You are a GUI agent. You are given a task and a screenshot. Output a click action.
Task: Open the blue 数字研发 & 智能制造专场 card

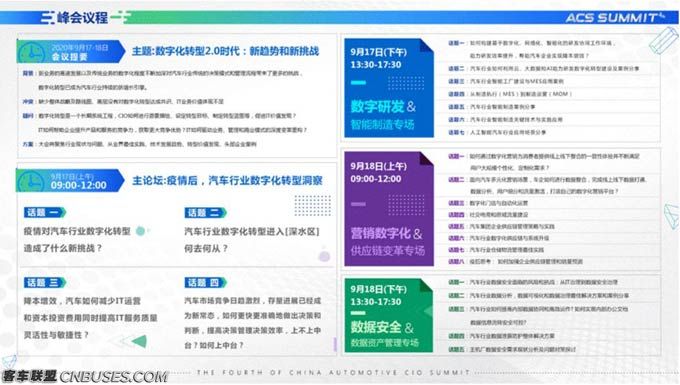389,88
